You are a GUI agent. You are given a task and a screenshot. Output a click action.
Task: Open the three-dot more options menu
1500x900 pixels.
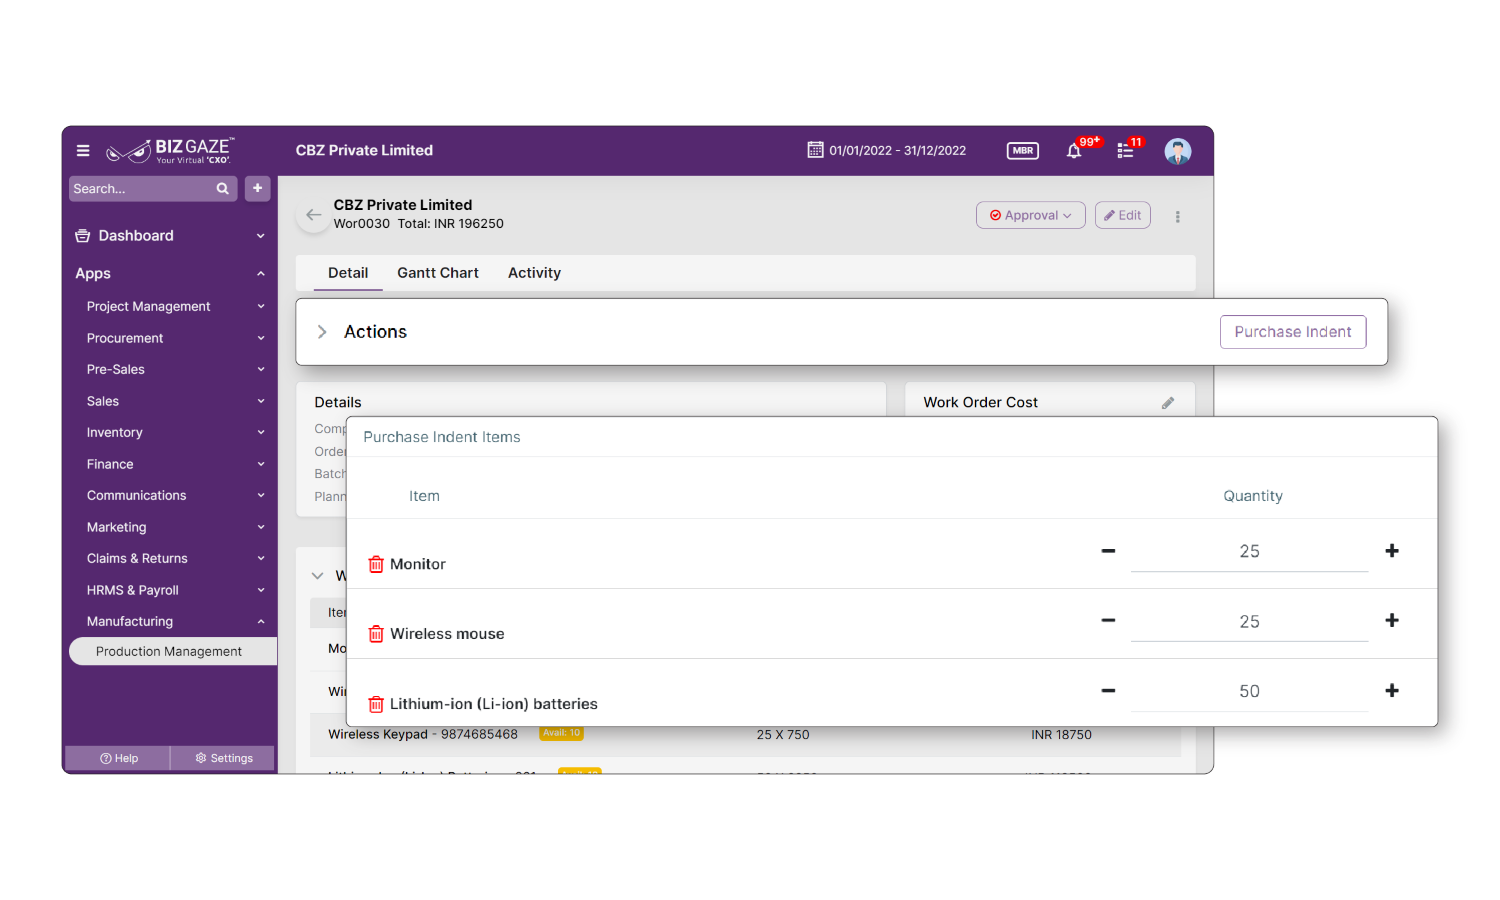[x=1178, y=216]
